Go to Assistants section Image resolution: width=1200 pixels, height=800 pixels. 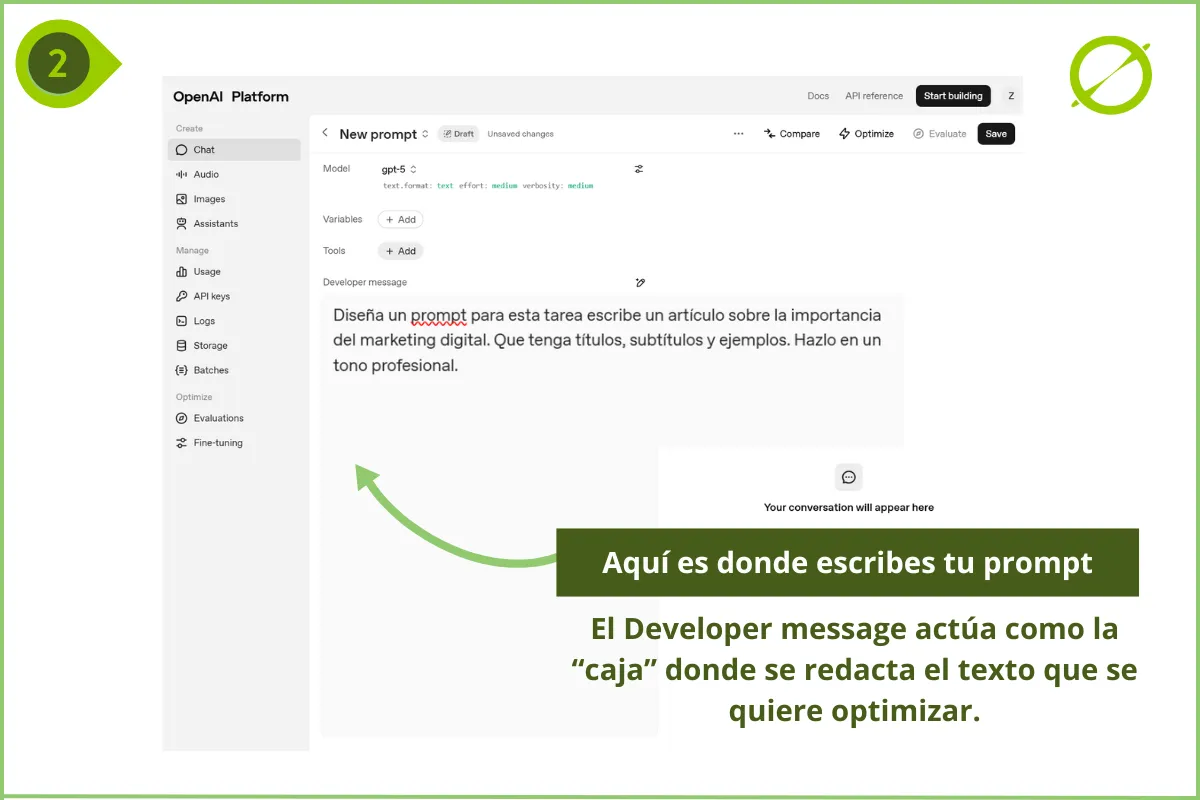pos(215,224)
